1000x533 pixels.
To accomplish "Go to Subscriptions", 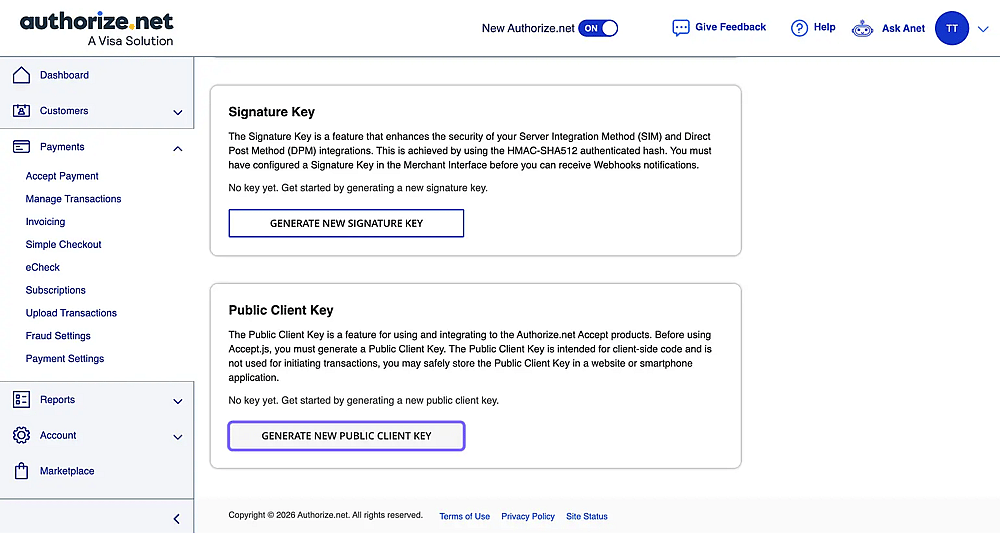I will coord(55,290).
